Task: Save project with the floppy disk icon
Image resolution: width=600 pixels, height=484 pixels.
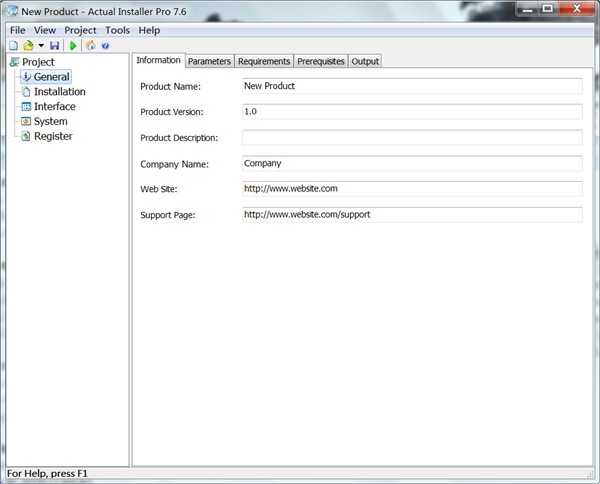Action: tap(55, 46)
